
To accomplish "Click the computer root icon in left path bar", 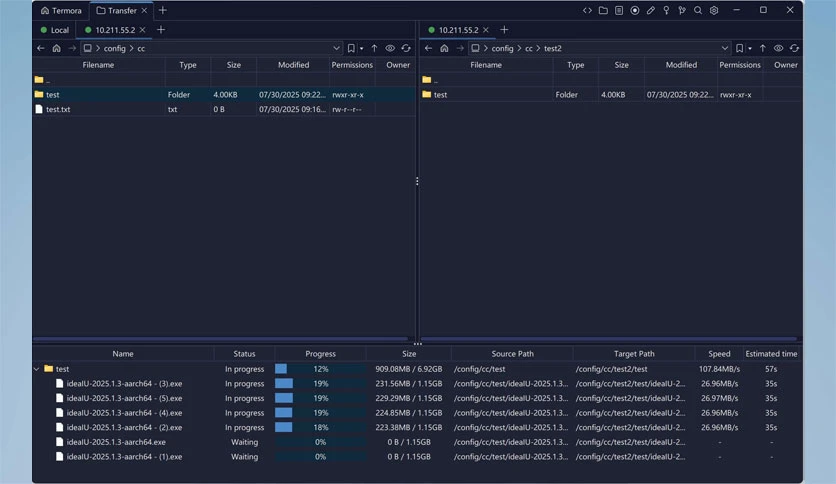I will [x=87, y=48].
